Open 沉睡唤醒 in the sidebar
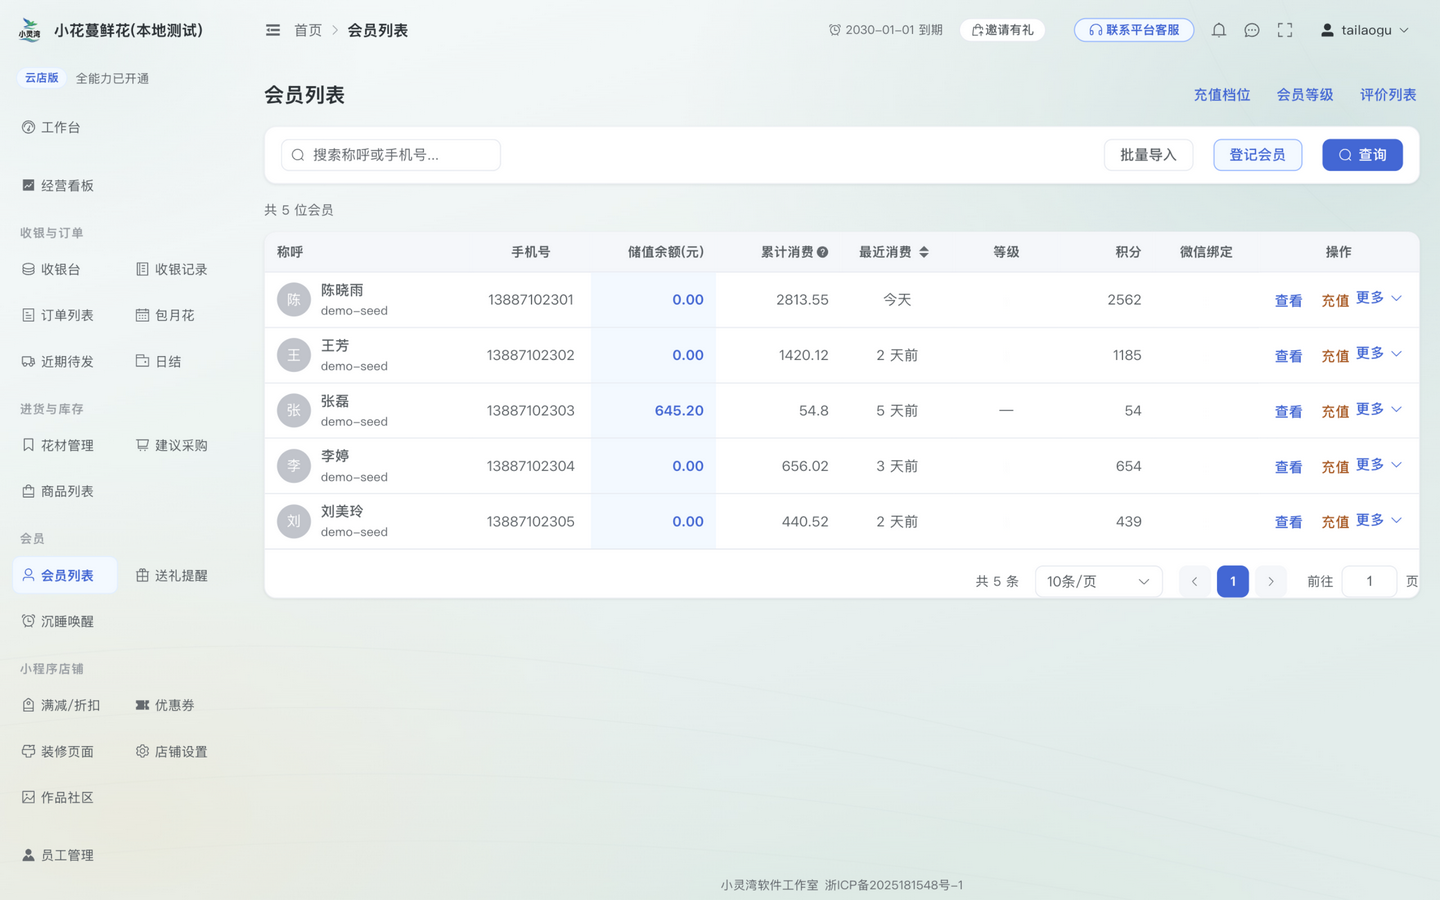The image size is (1440, 900). [58, 621]
